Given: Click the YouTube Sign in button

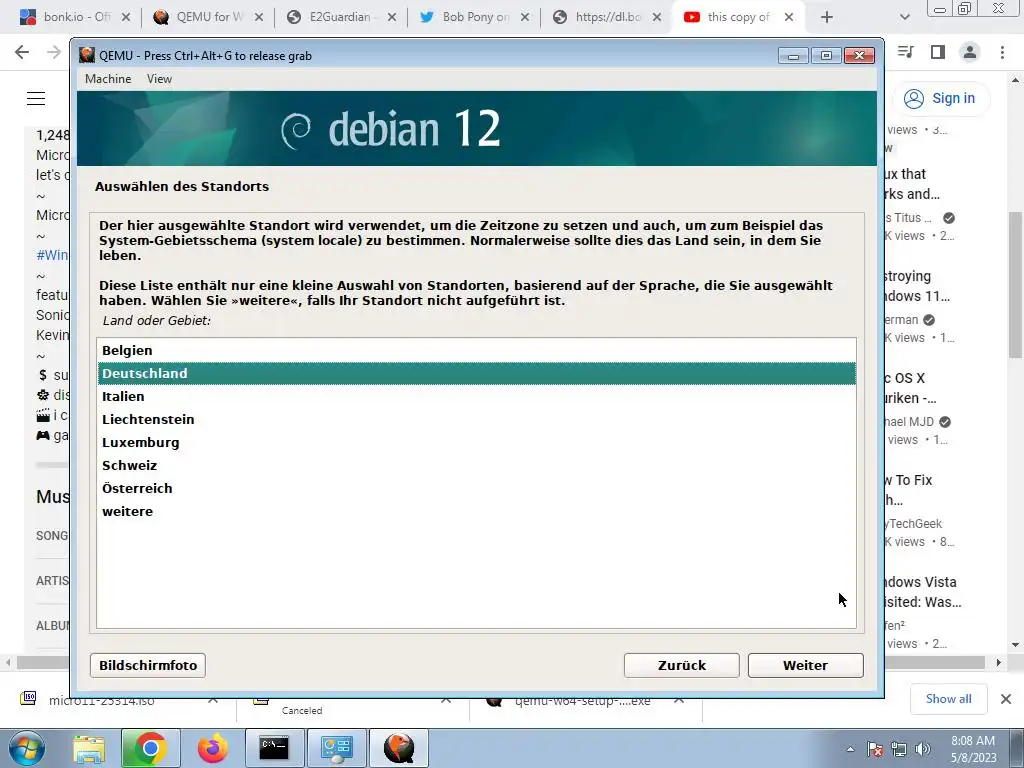Looking at the screenshot, I should [x=940, y=99].
